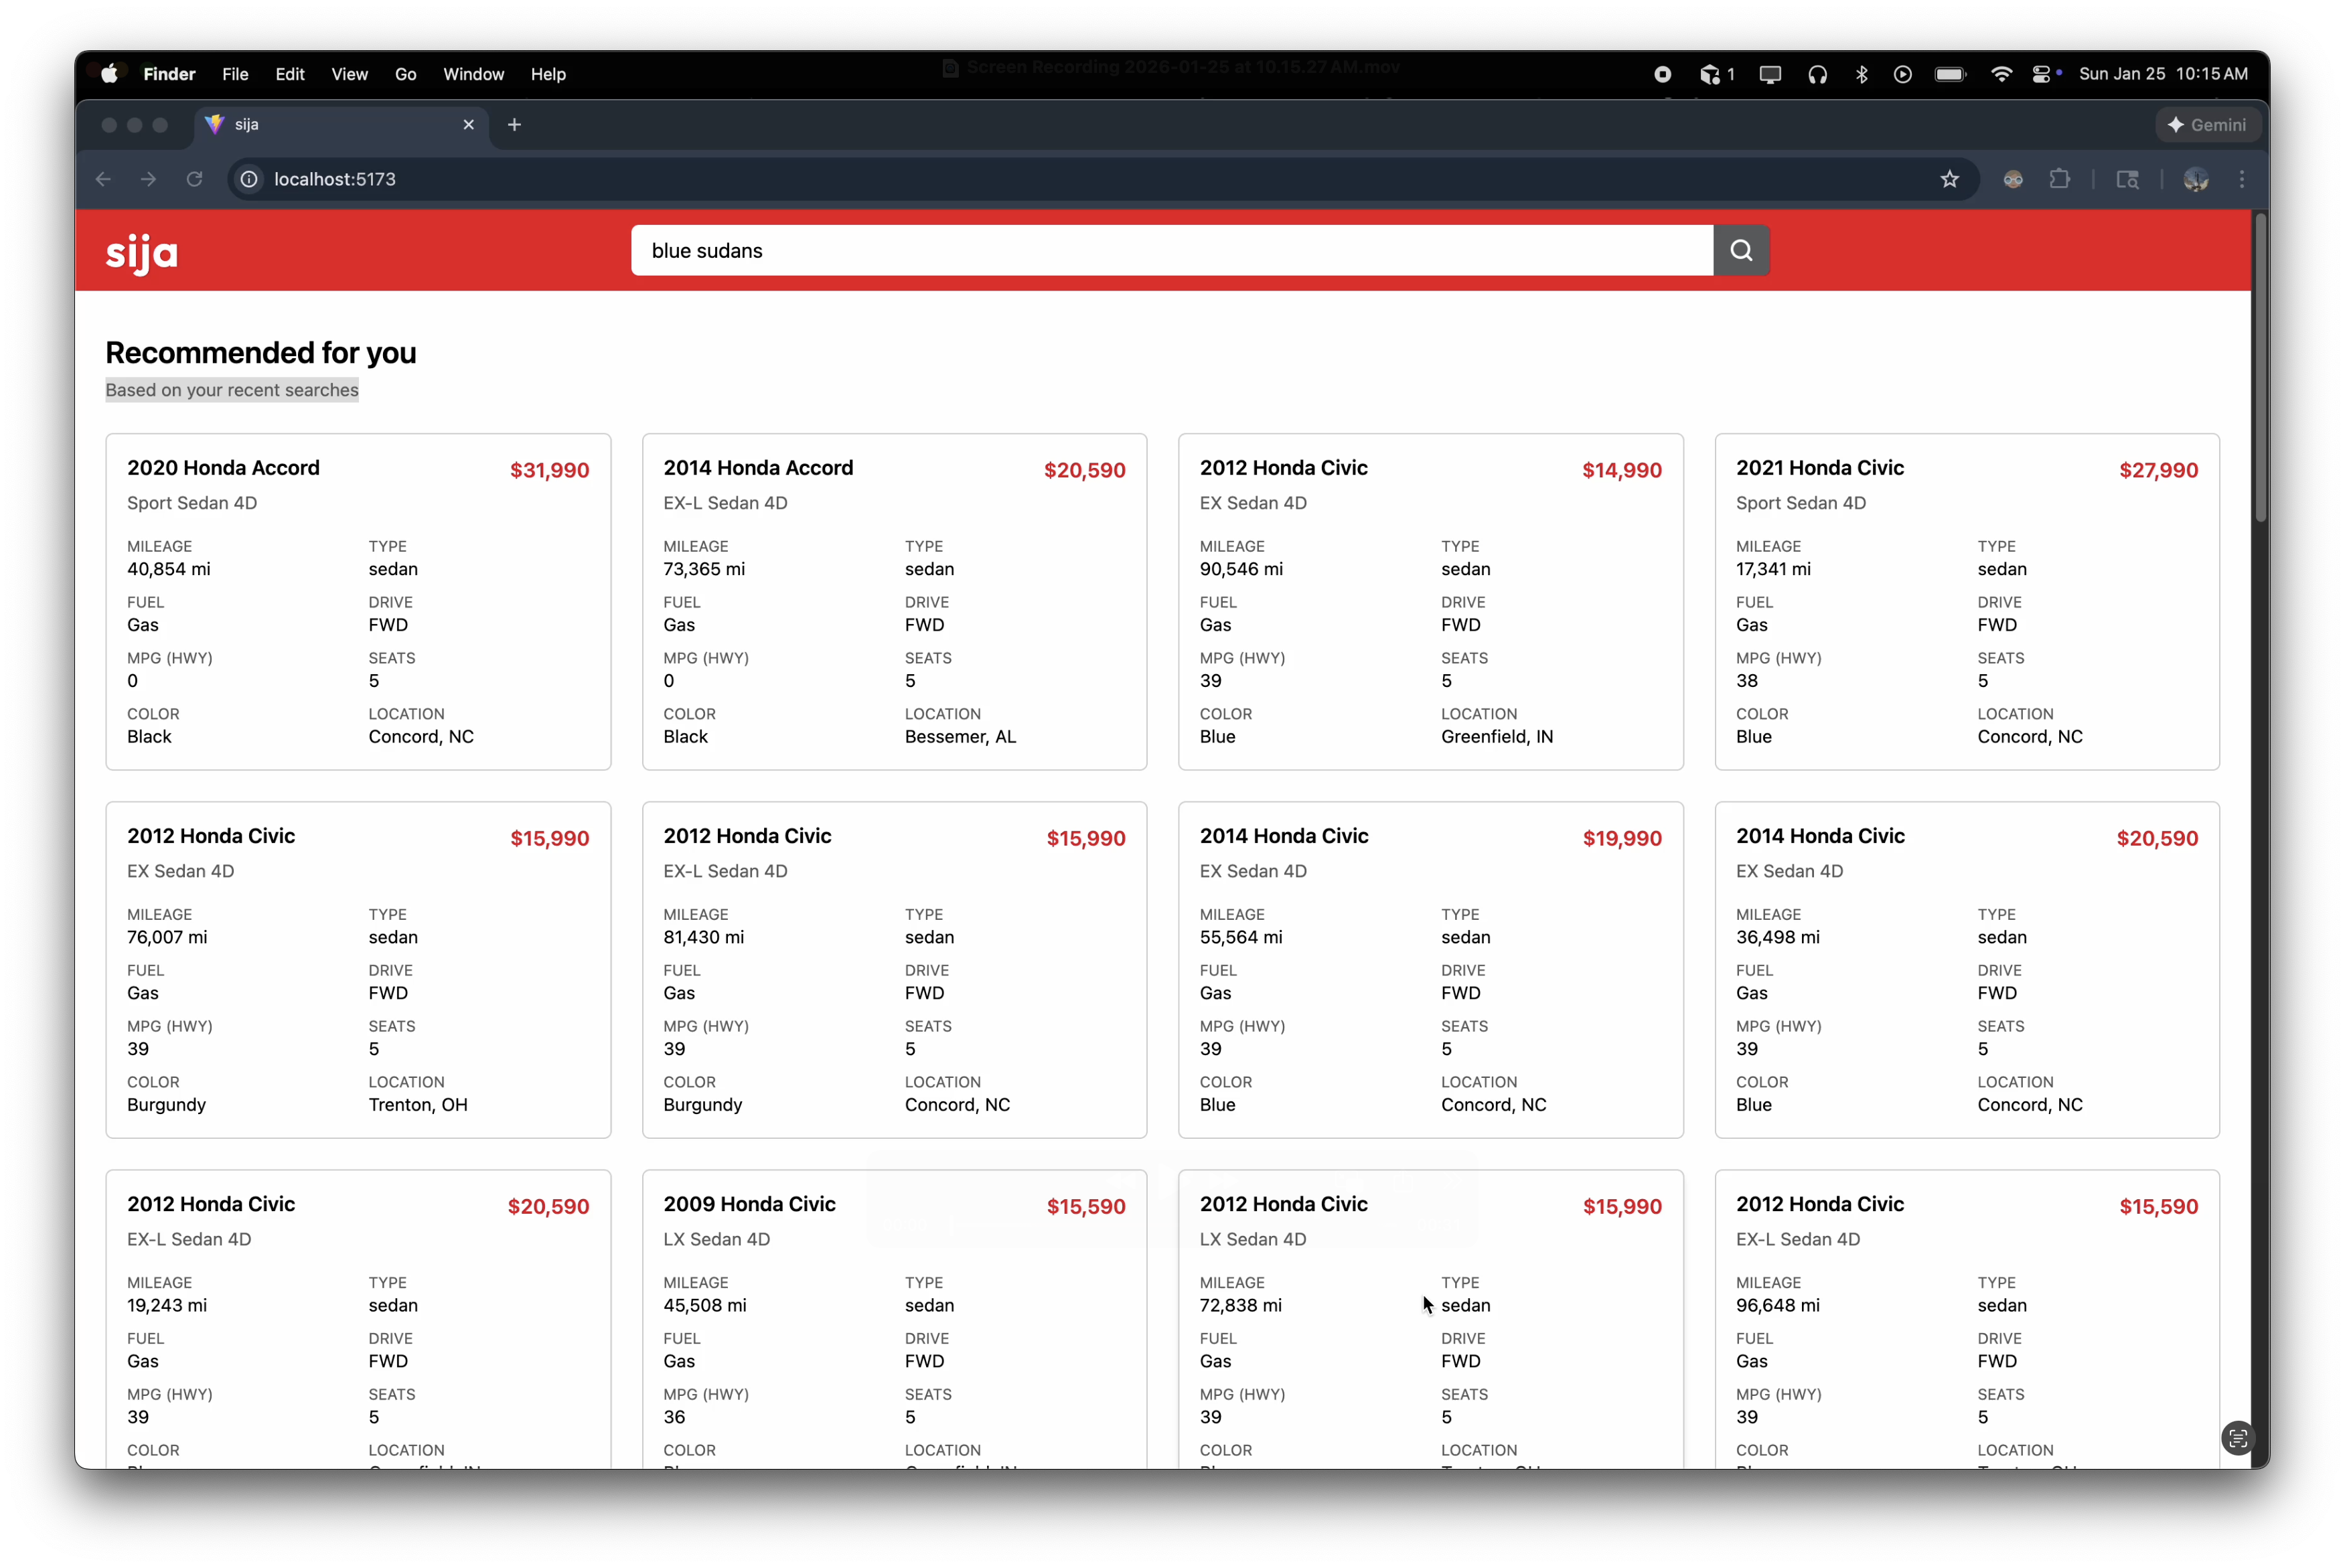Click the site information icon
Image resolution: width=2345 pixels, height=1568 pixels.
(x=249, y=179)
